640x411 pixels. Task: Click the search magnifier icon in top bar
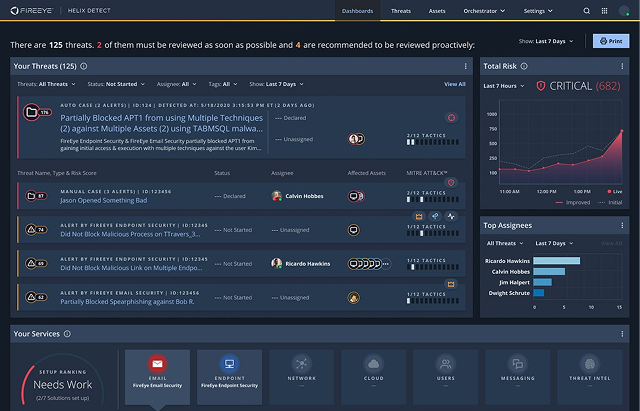point(586,11)
